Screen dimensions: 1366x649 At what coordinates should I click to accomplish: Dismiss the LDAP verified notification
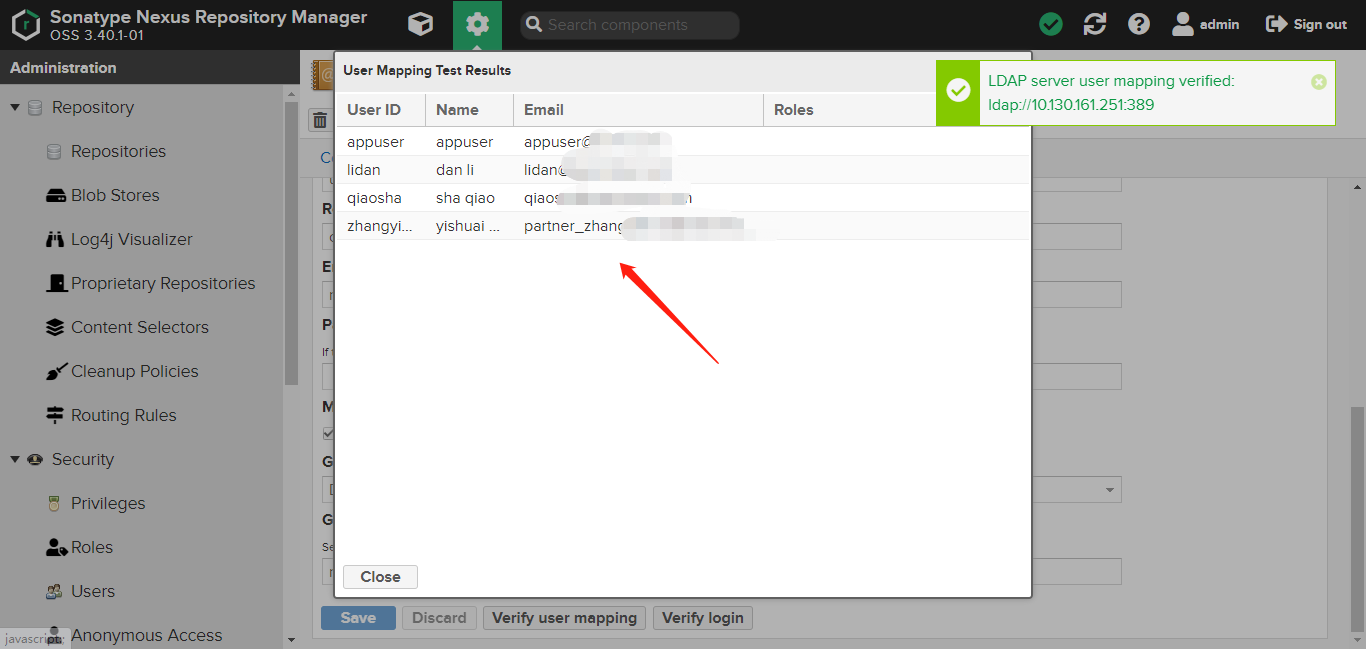[1318, 82]
